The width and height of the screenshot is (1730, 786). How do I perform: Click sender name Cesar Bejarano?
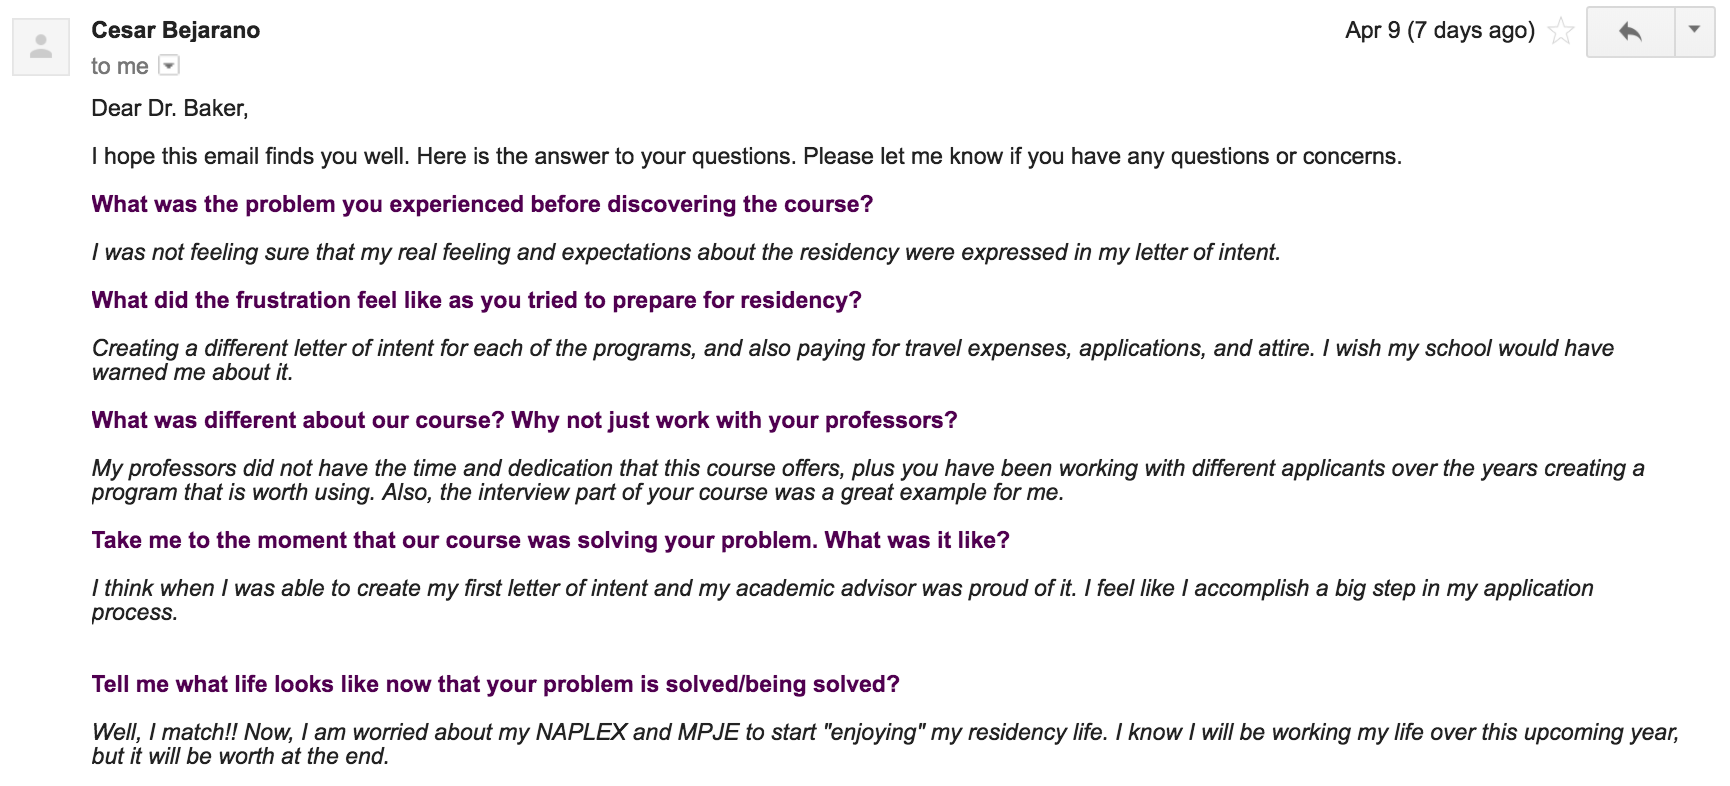[x=176, y=30]
